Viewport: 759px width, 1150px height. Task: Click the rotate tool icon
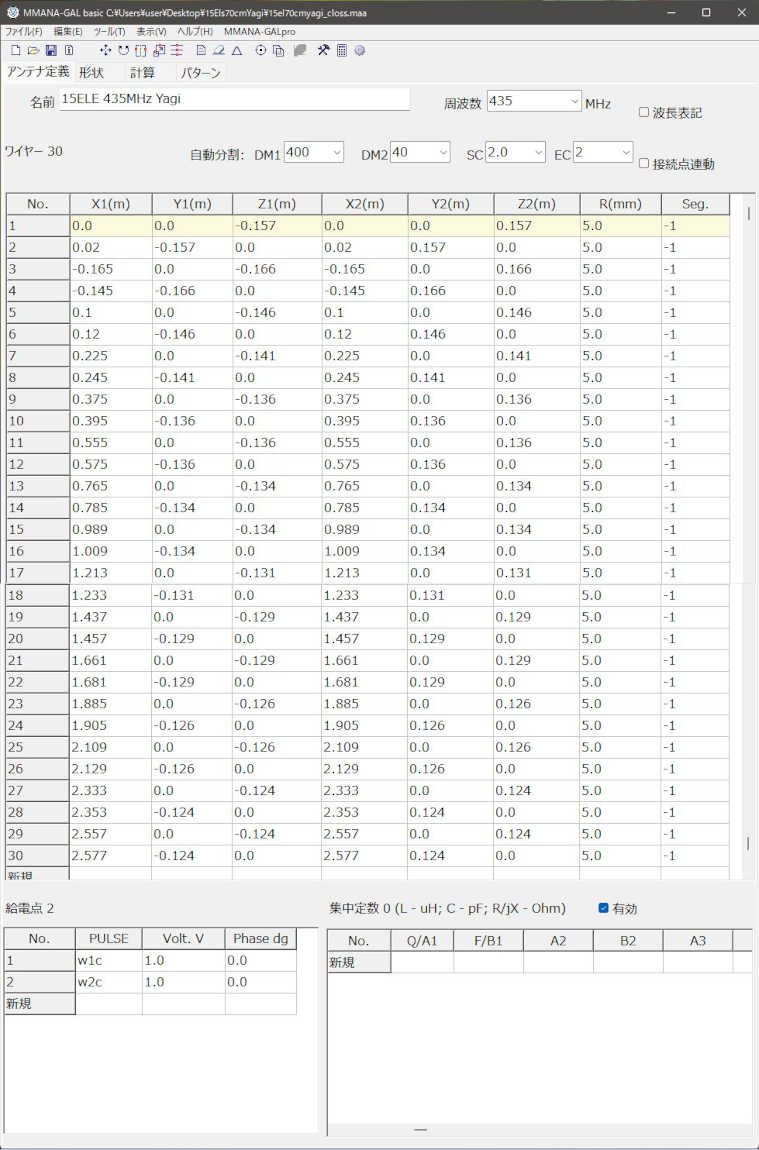point(123,50)
